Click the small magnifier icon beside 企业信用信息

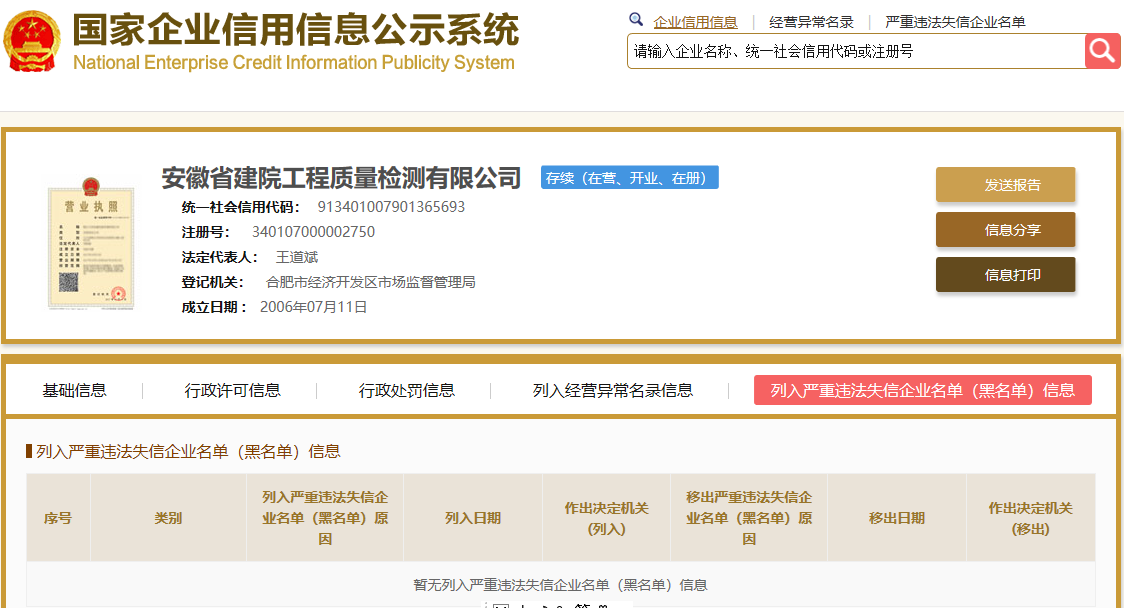point(636,19)
